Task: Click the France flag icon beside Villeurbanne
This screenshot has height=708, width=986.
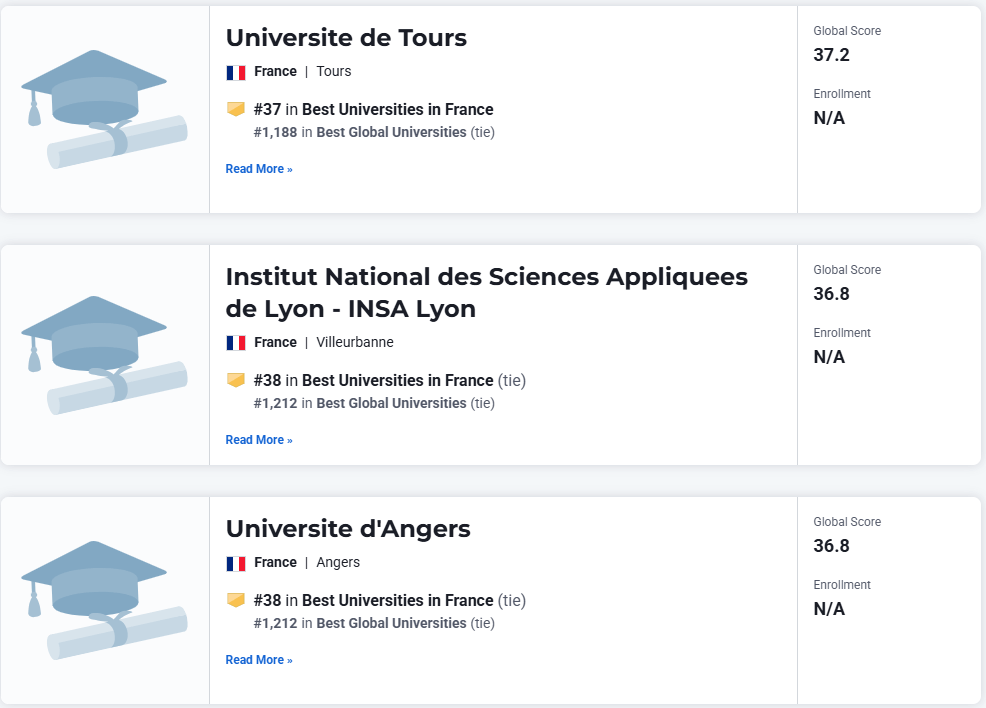Action: pyautogui.click(x=236, y=343)
